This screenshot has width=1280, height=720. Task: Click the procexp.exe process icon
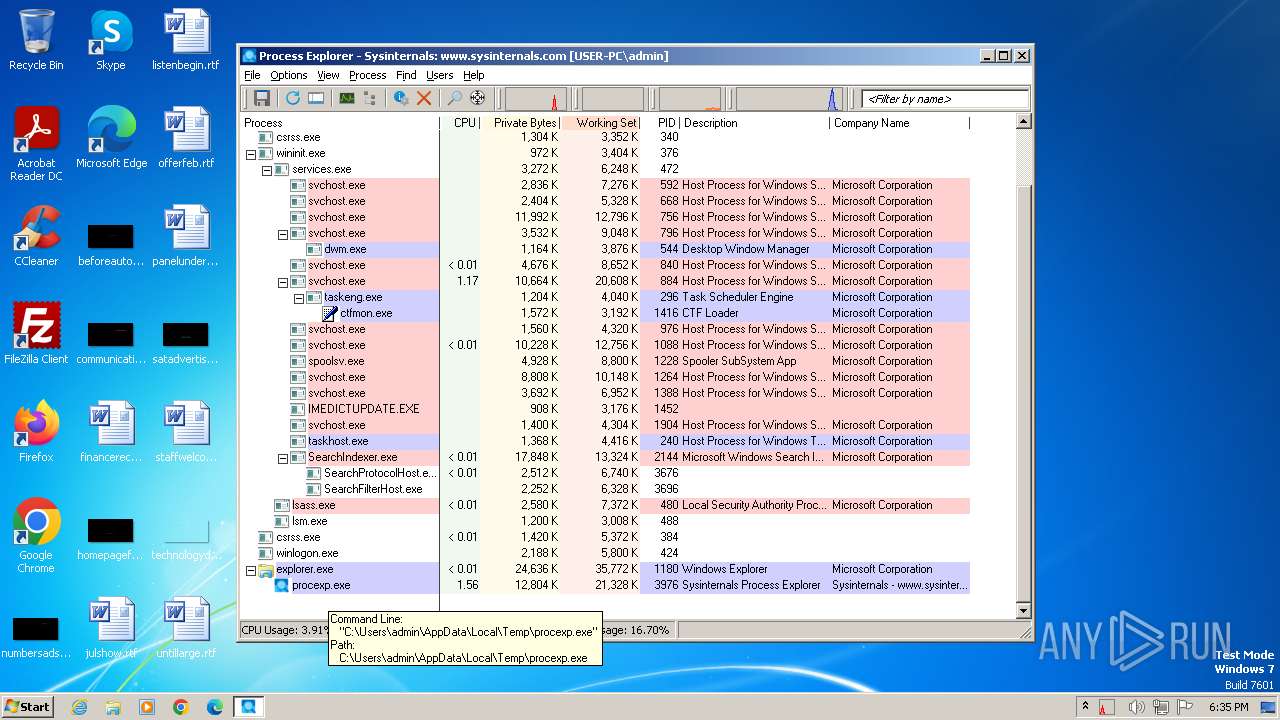pyautogui.click(x=282, y=585)
